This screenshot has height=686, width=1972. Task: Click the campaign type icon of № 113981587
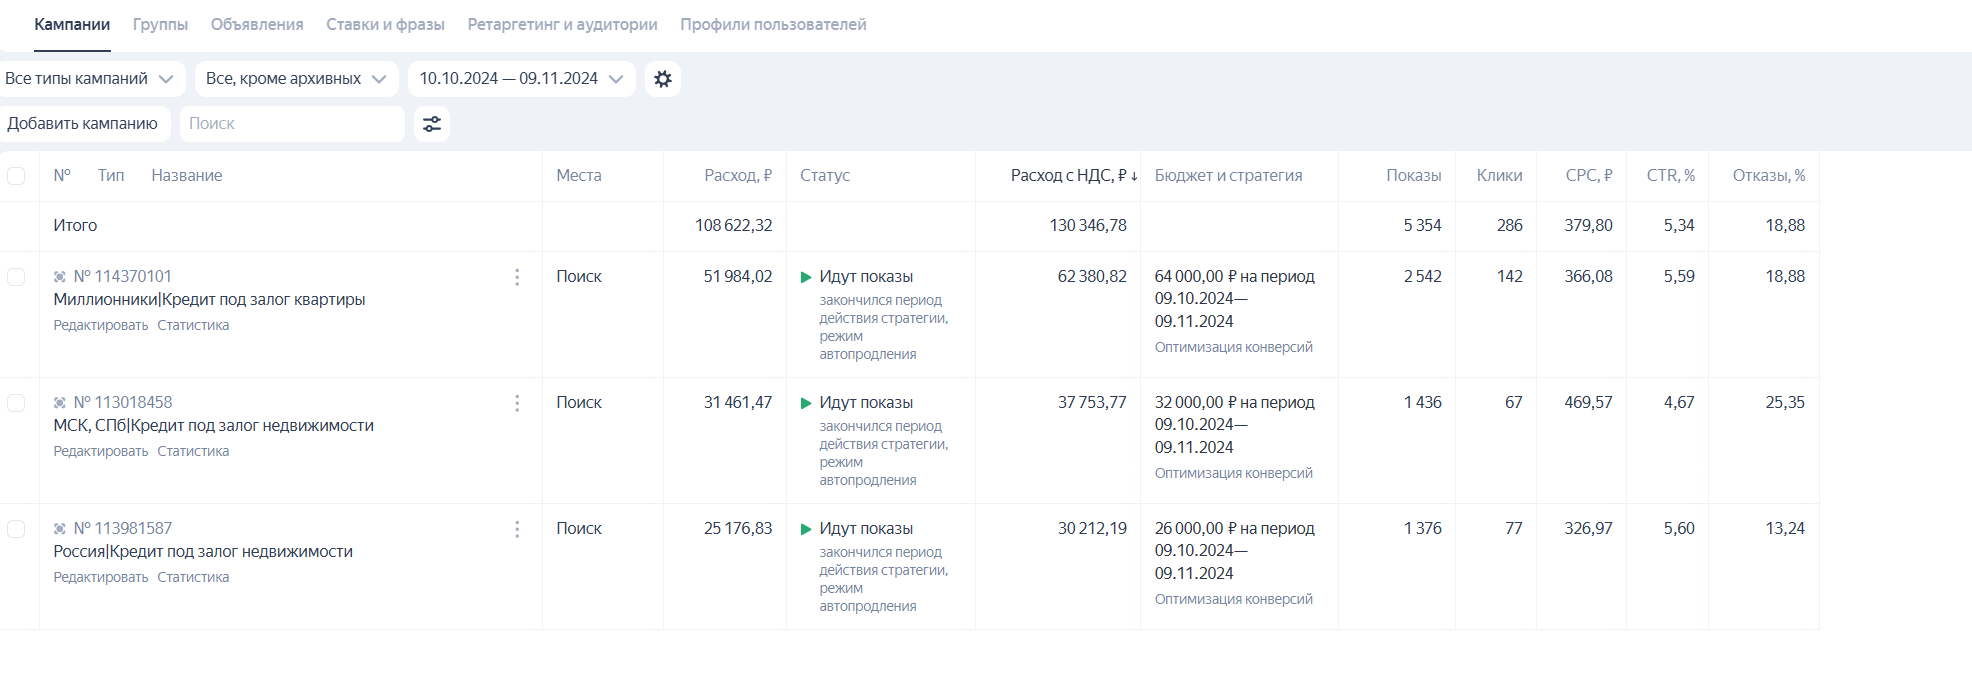click(x=60, y=529)
